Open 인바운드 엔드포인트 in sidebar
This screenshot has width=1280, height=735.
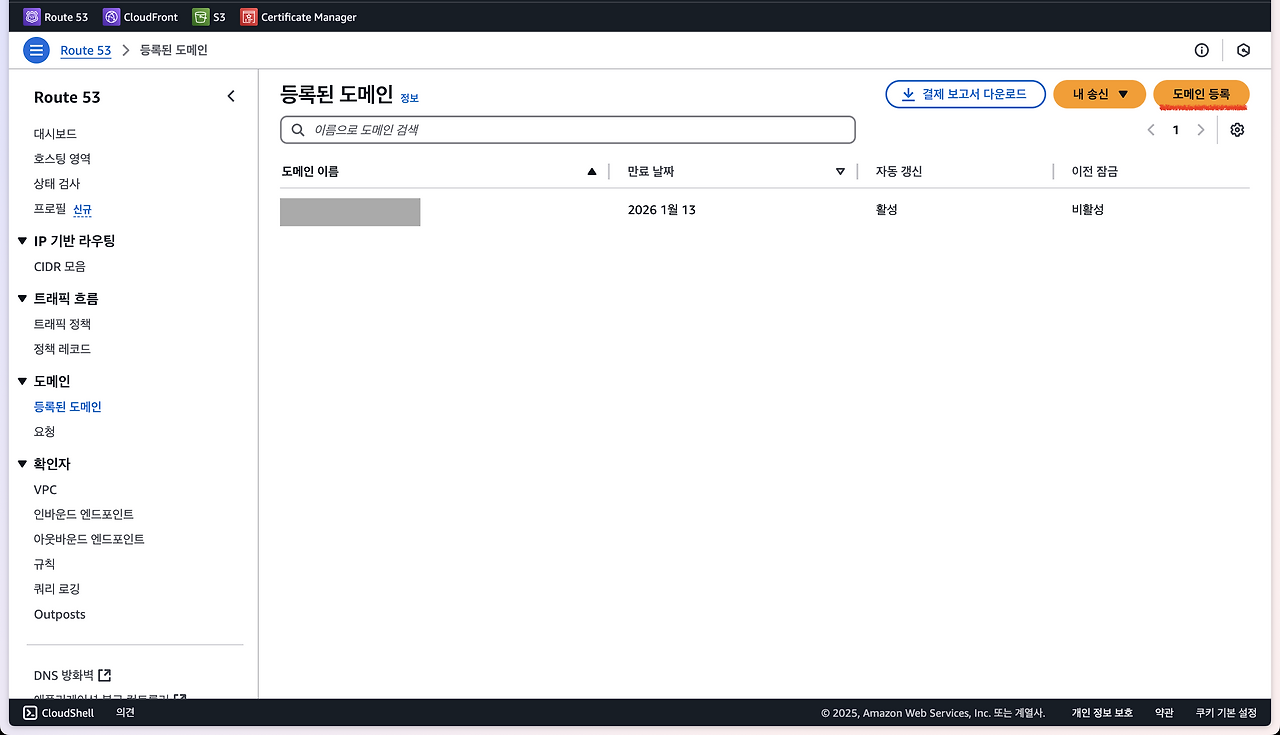click(x=83, y=514)
